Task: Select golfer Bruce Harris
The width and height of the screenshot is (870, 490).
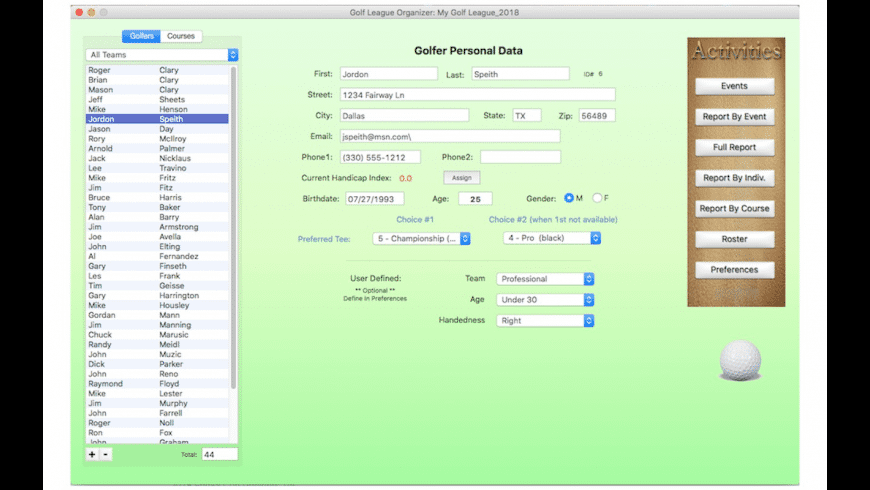Action: pos(157,198)
